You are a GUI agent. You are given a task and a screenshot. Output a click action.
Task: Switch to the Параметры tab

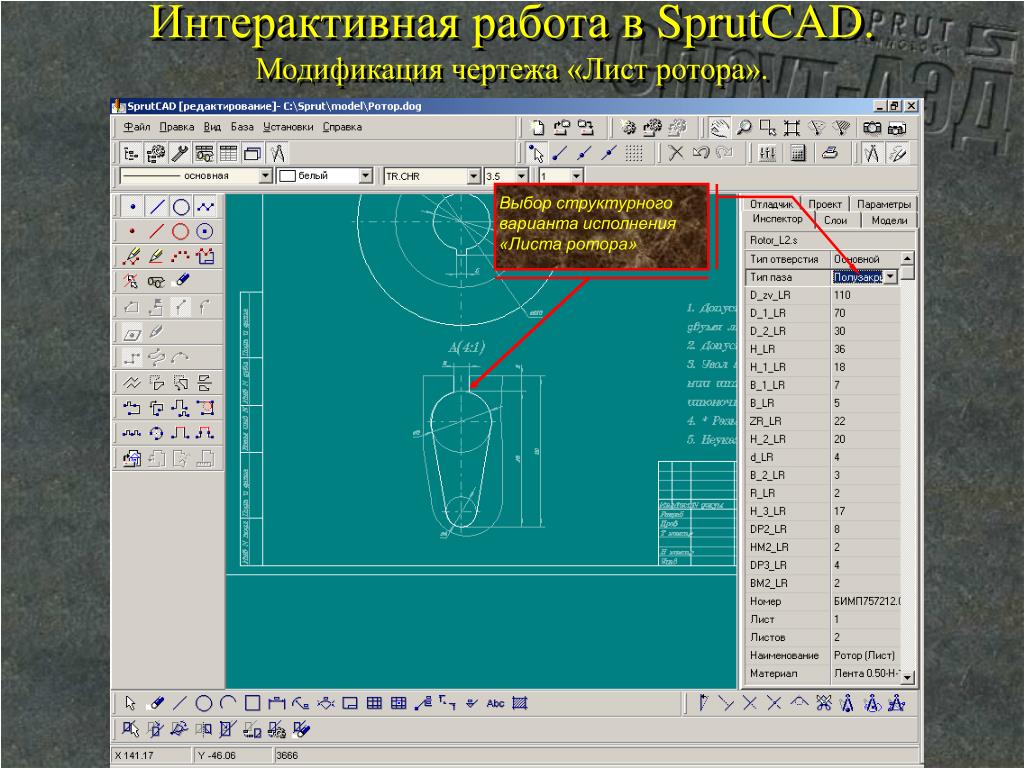tap(883, 204)
